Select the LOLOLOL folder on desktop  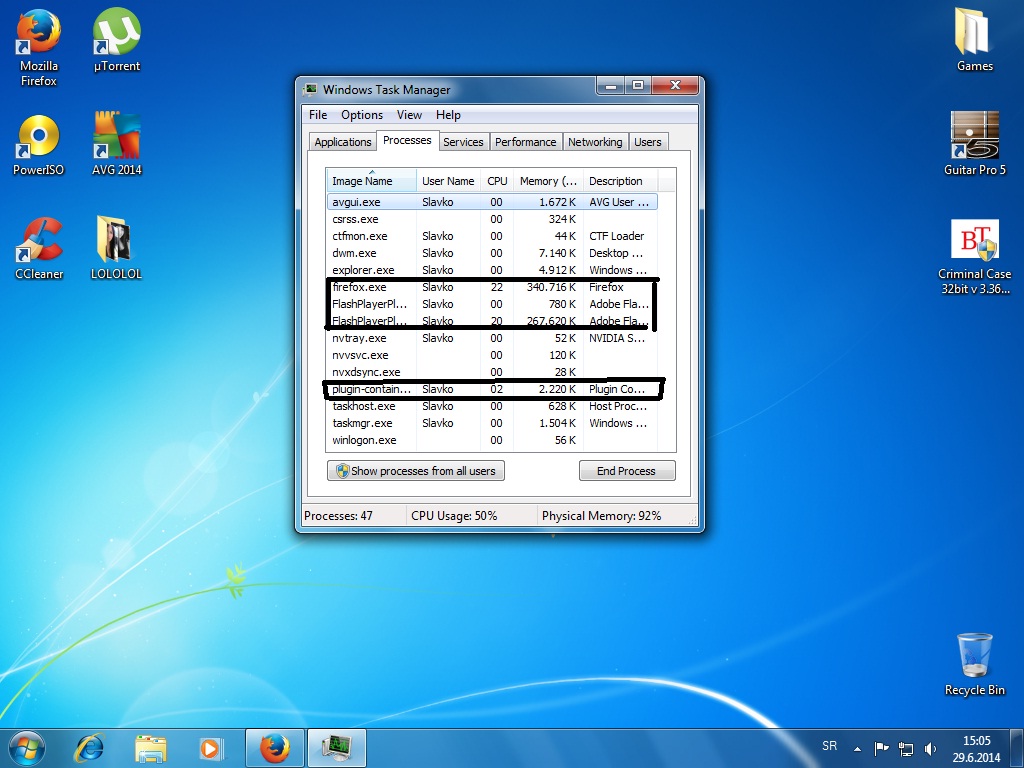117,243
